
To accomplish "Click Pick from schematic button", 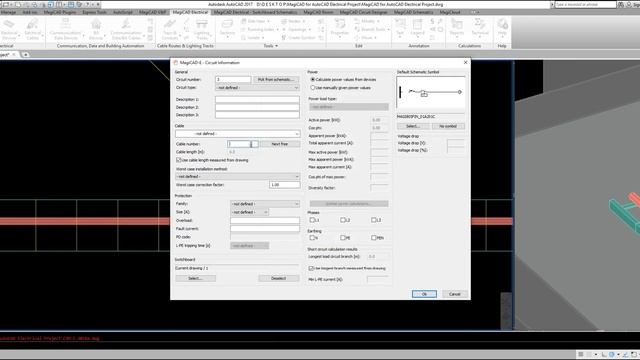I will (x=276, y=80).
